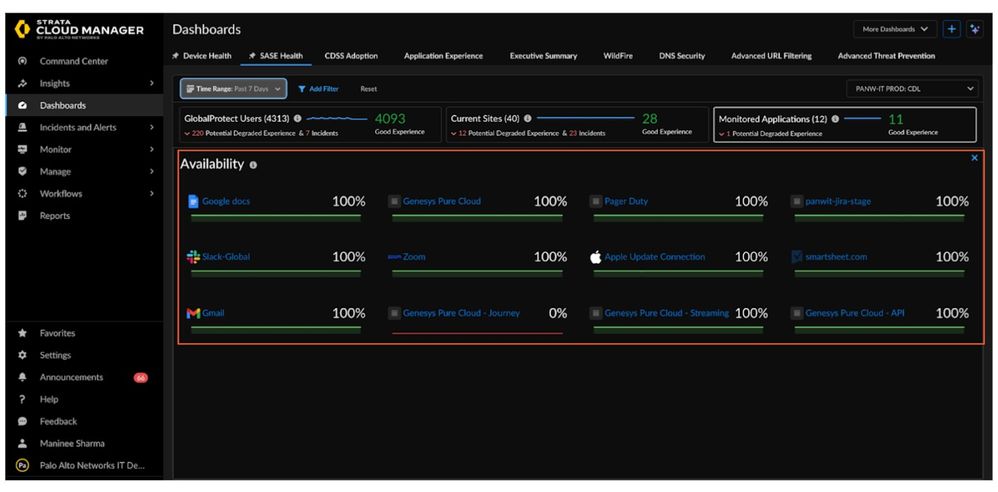Image resolution: width=998 pixels, height=492 pixels.
Task: Expand Current Sites degraded experience chevron
Action: [454, 134]
